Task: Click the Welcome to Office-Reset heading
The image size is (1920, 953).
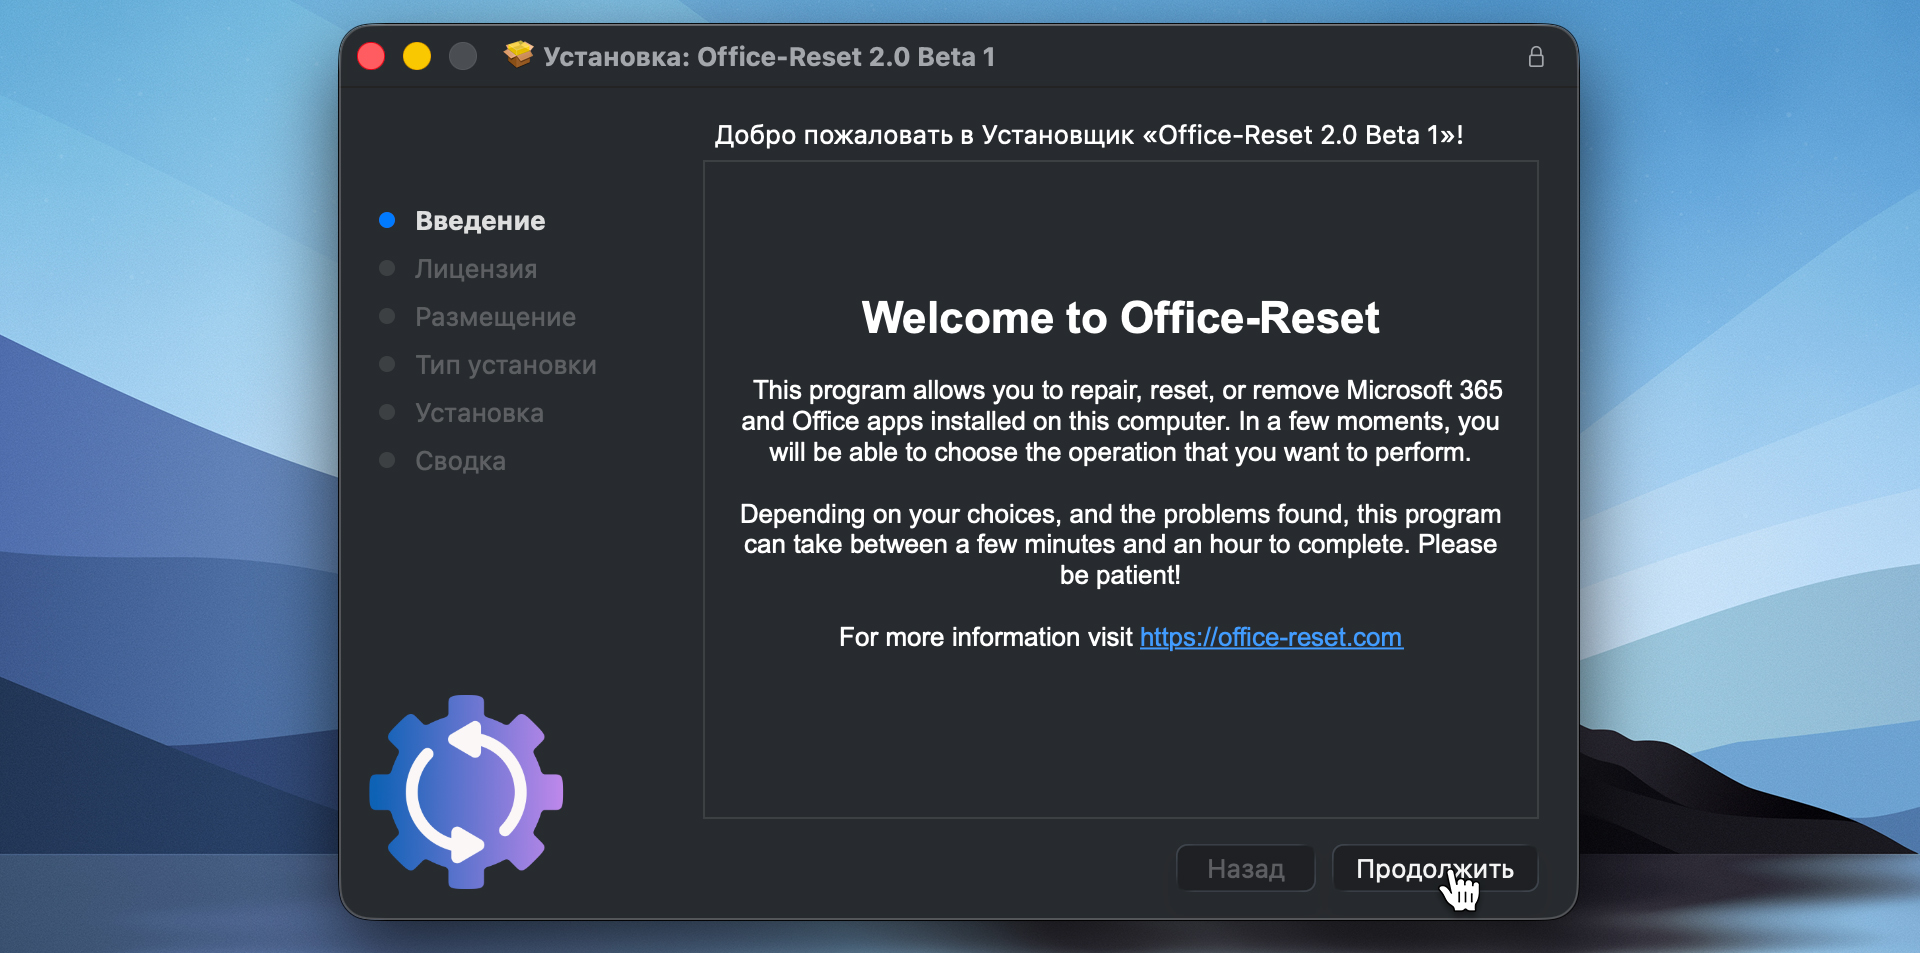Action: tap(1120, 318)
